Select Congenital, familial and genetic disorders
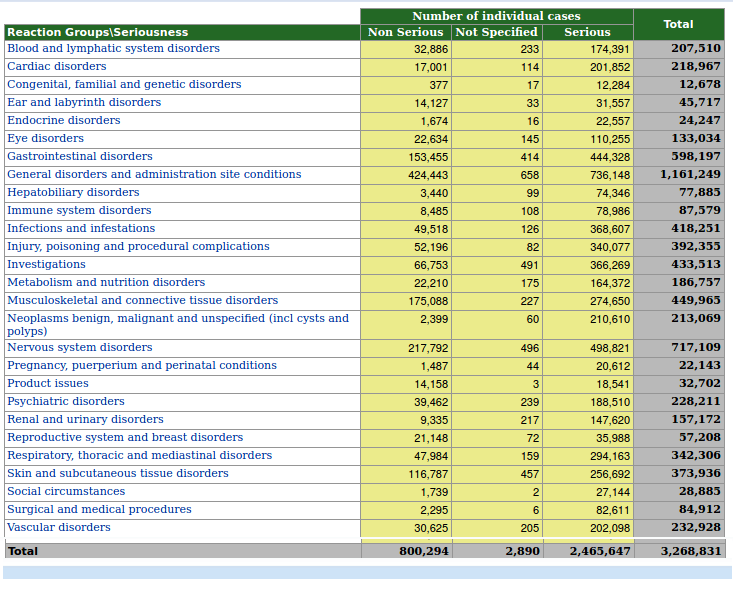 point(124,85)
